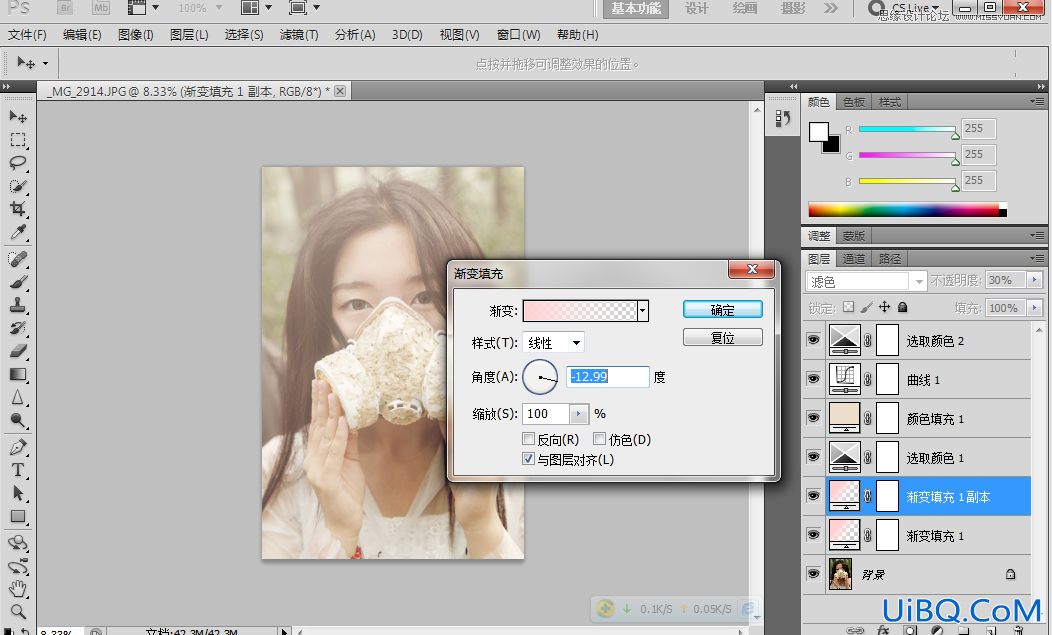Image resolution: width=1052 pixels, height=635 pixels.
Task: Select the 3D Camera Rotate tool
Action: click(x=18, y=566)
